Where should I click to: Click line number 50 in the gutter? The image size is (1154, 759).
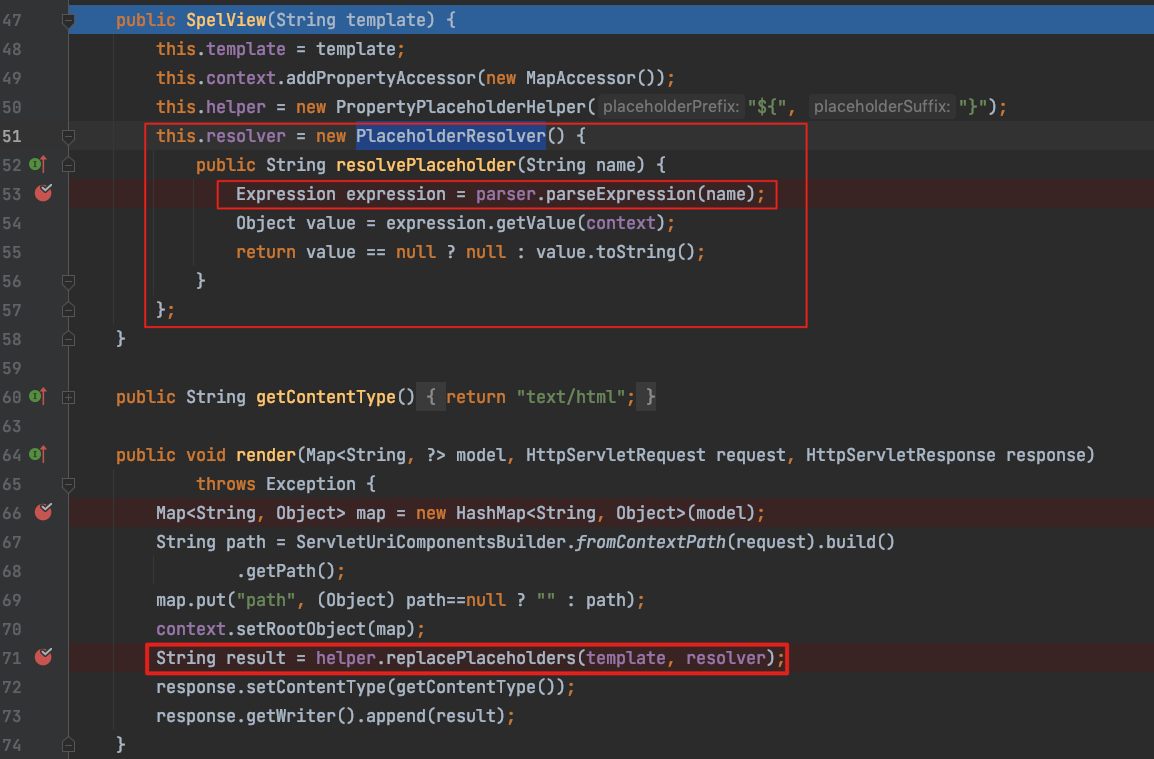[12, 107]
